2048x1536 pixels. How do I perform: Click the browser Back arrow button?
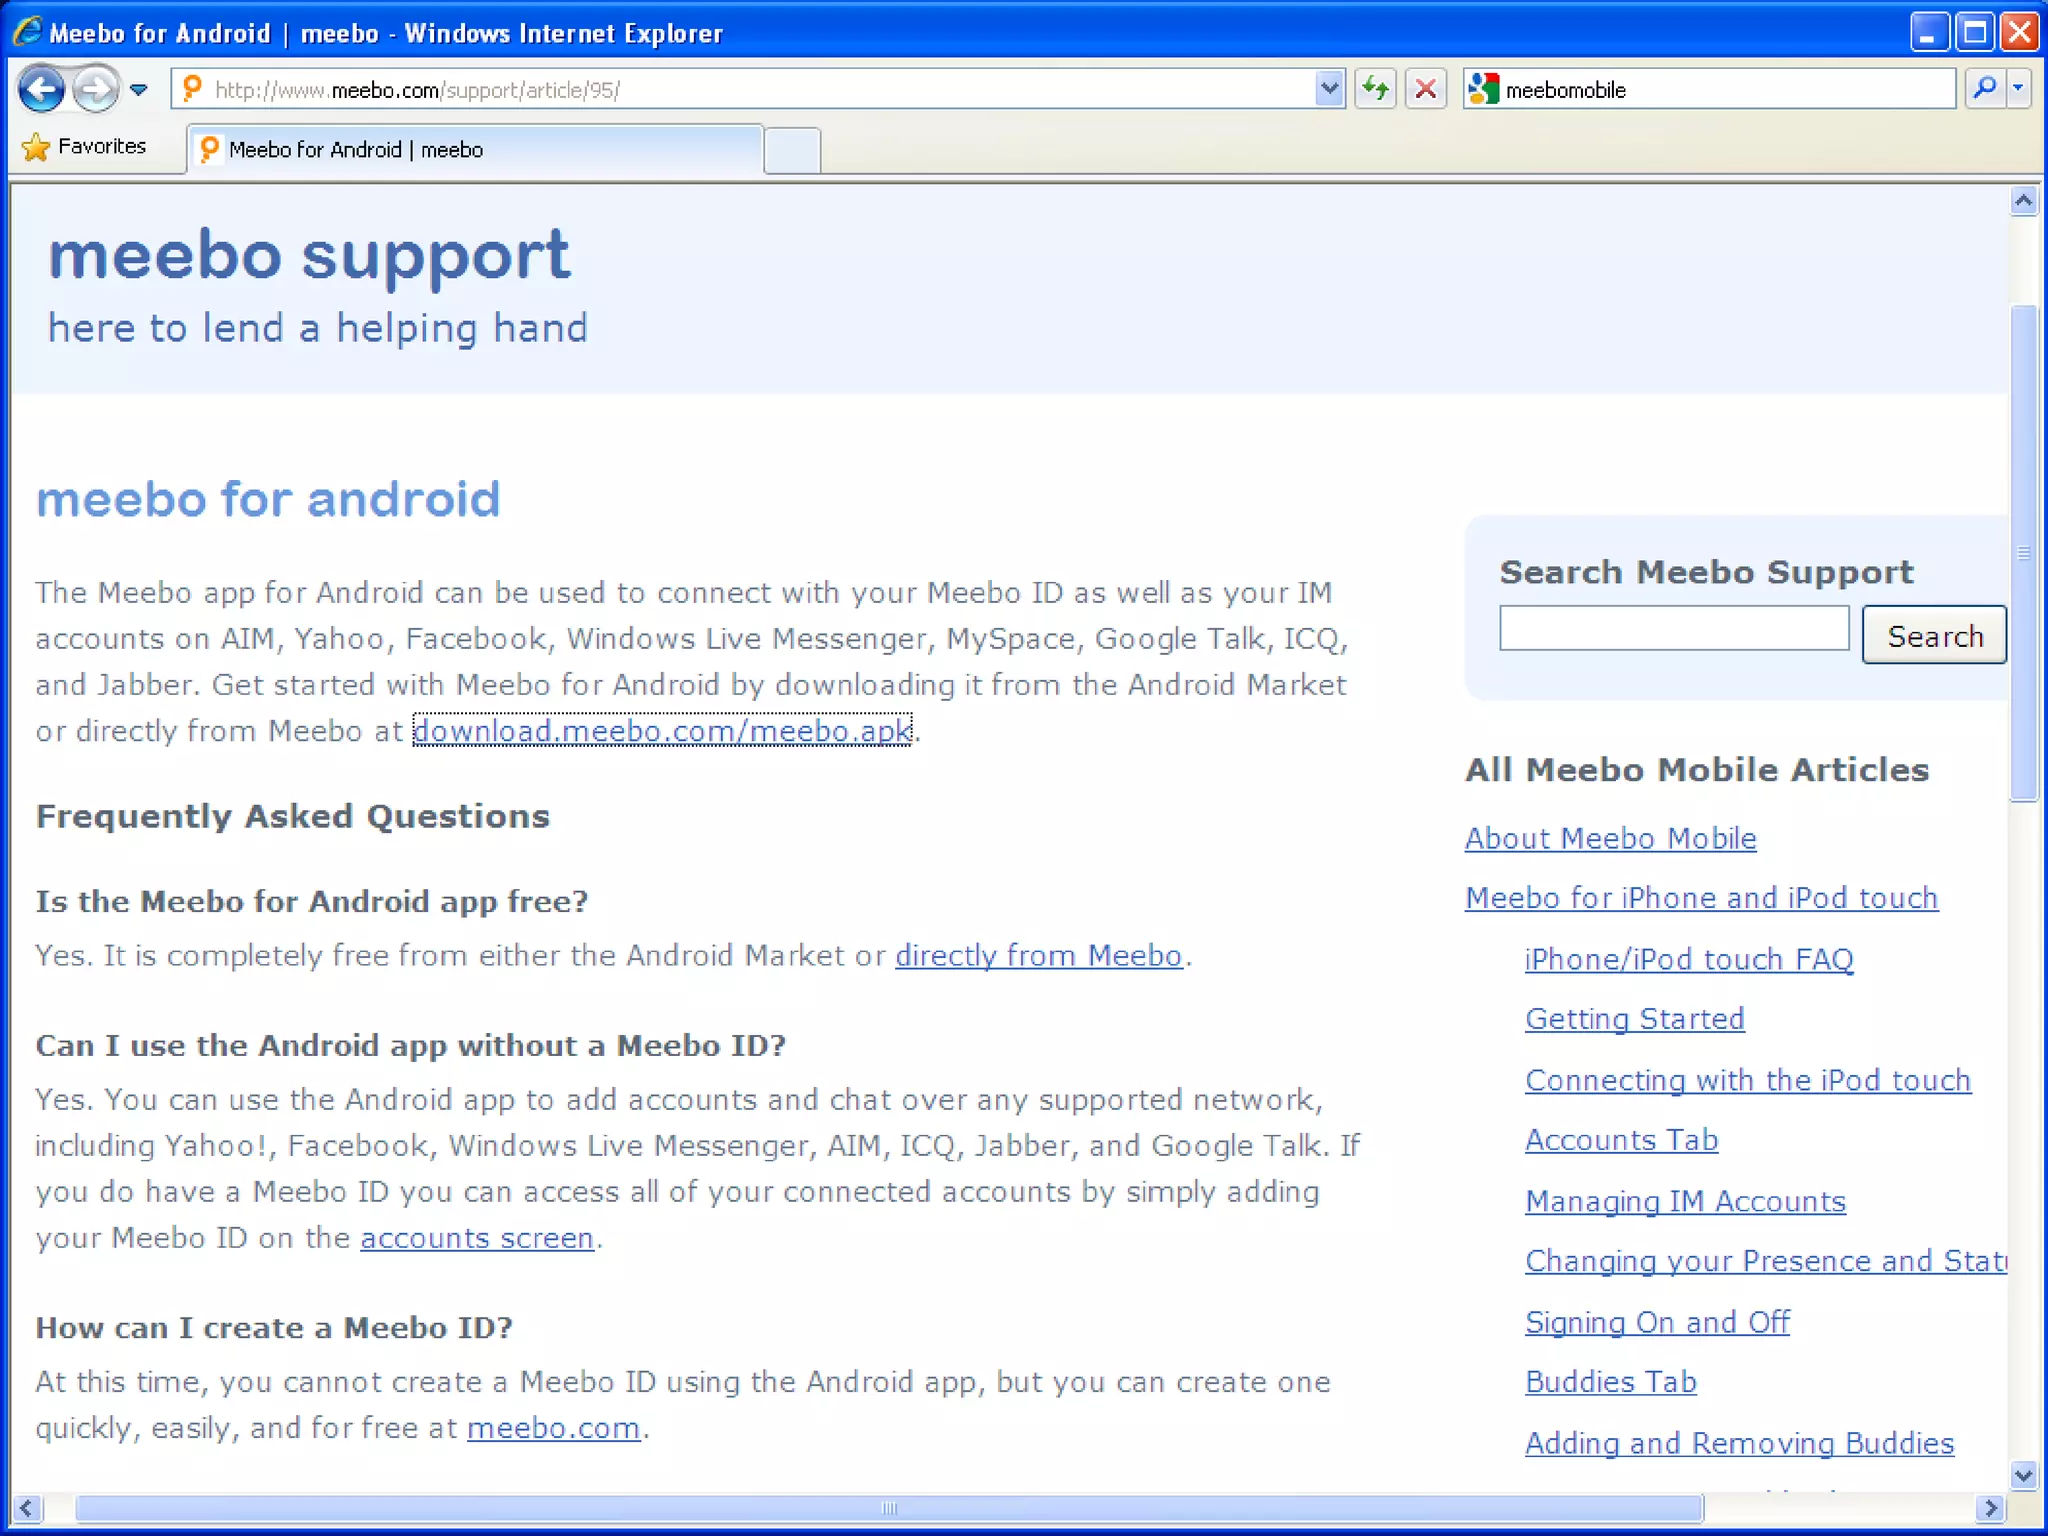click(x=42, y=90)
